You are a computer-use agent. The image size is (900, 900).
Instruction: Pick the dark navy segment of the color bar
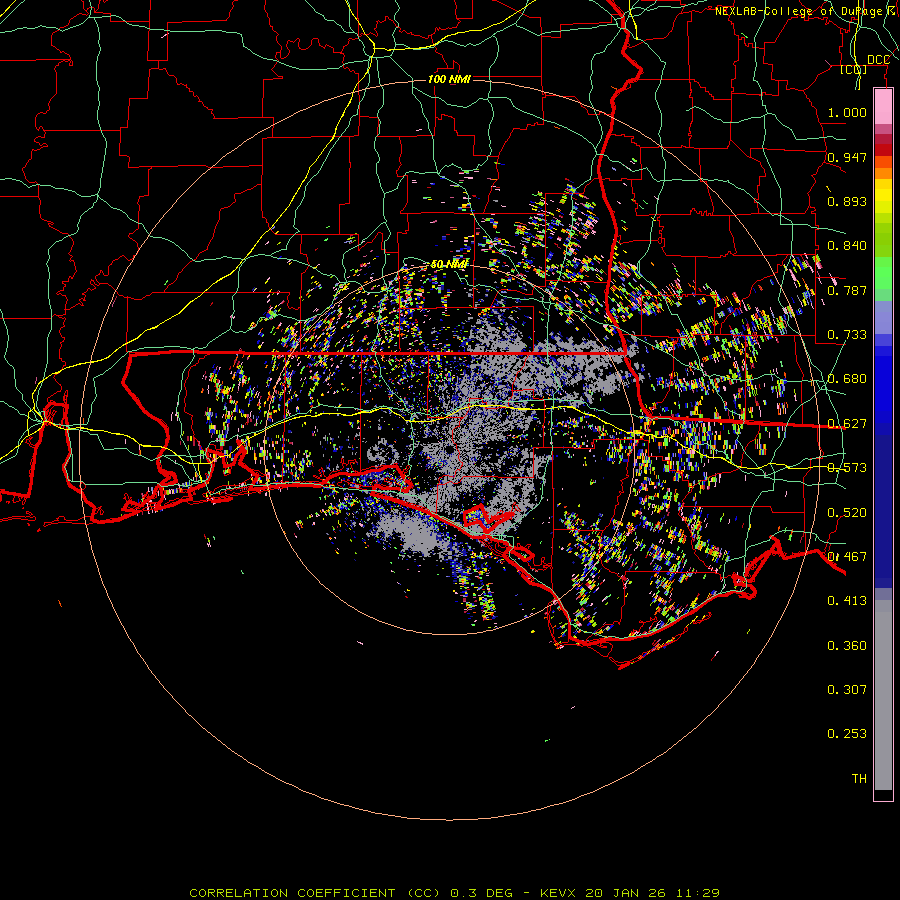coord(883,511)
